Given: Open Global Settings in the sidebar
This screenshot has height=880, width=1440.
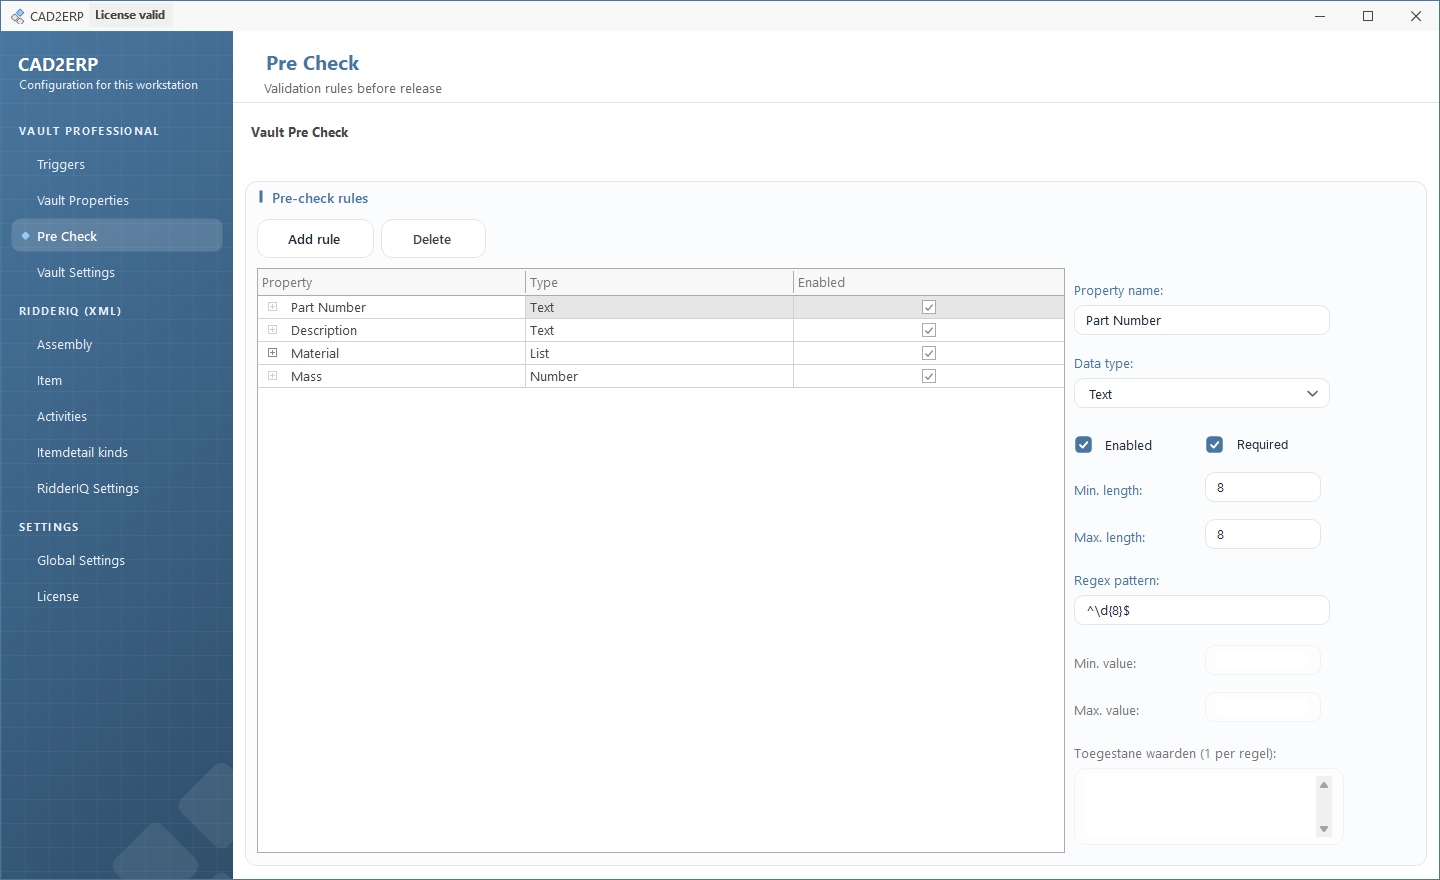Looking at the screenshot, I should [x=116, y=561].
